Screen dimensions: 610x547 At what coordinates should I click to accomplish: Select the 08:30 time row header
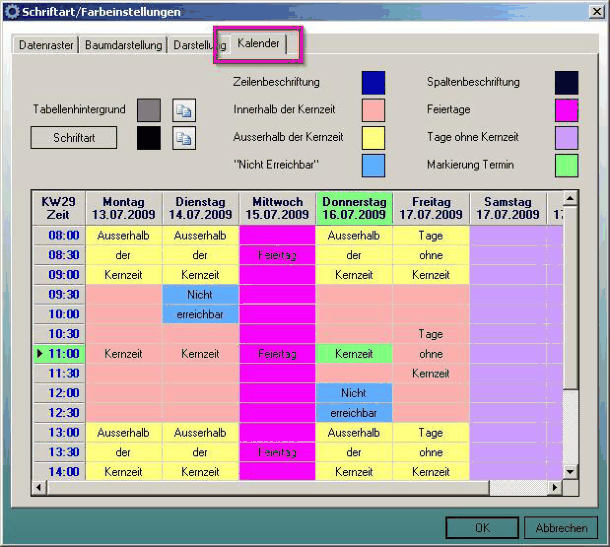(x=59, y=255)
